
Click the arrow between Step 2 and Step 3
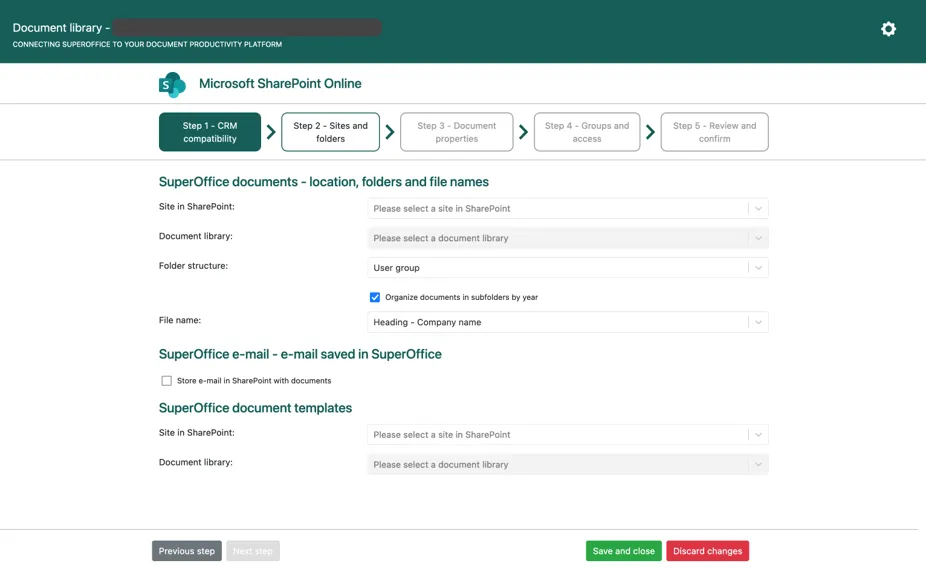pos(390,132)
